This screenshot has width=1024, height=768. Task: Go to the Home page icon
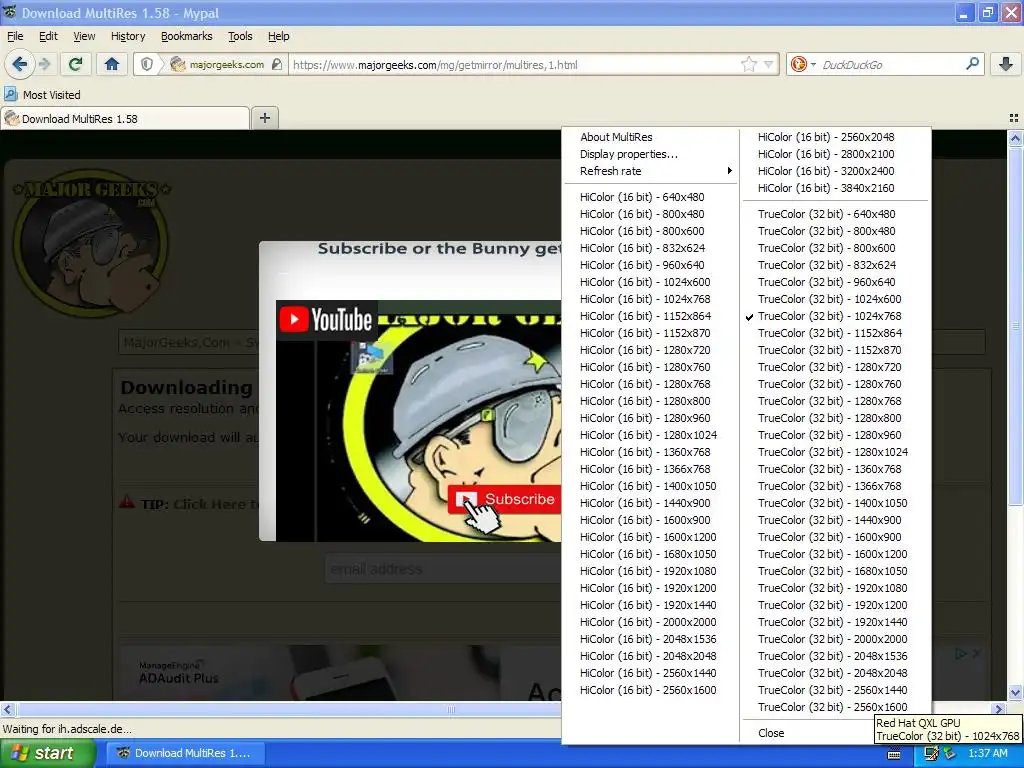tap(112, 64)
